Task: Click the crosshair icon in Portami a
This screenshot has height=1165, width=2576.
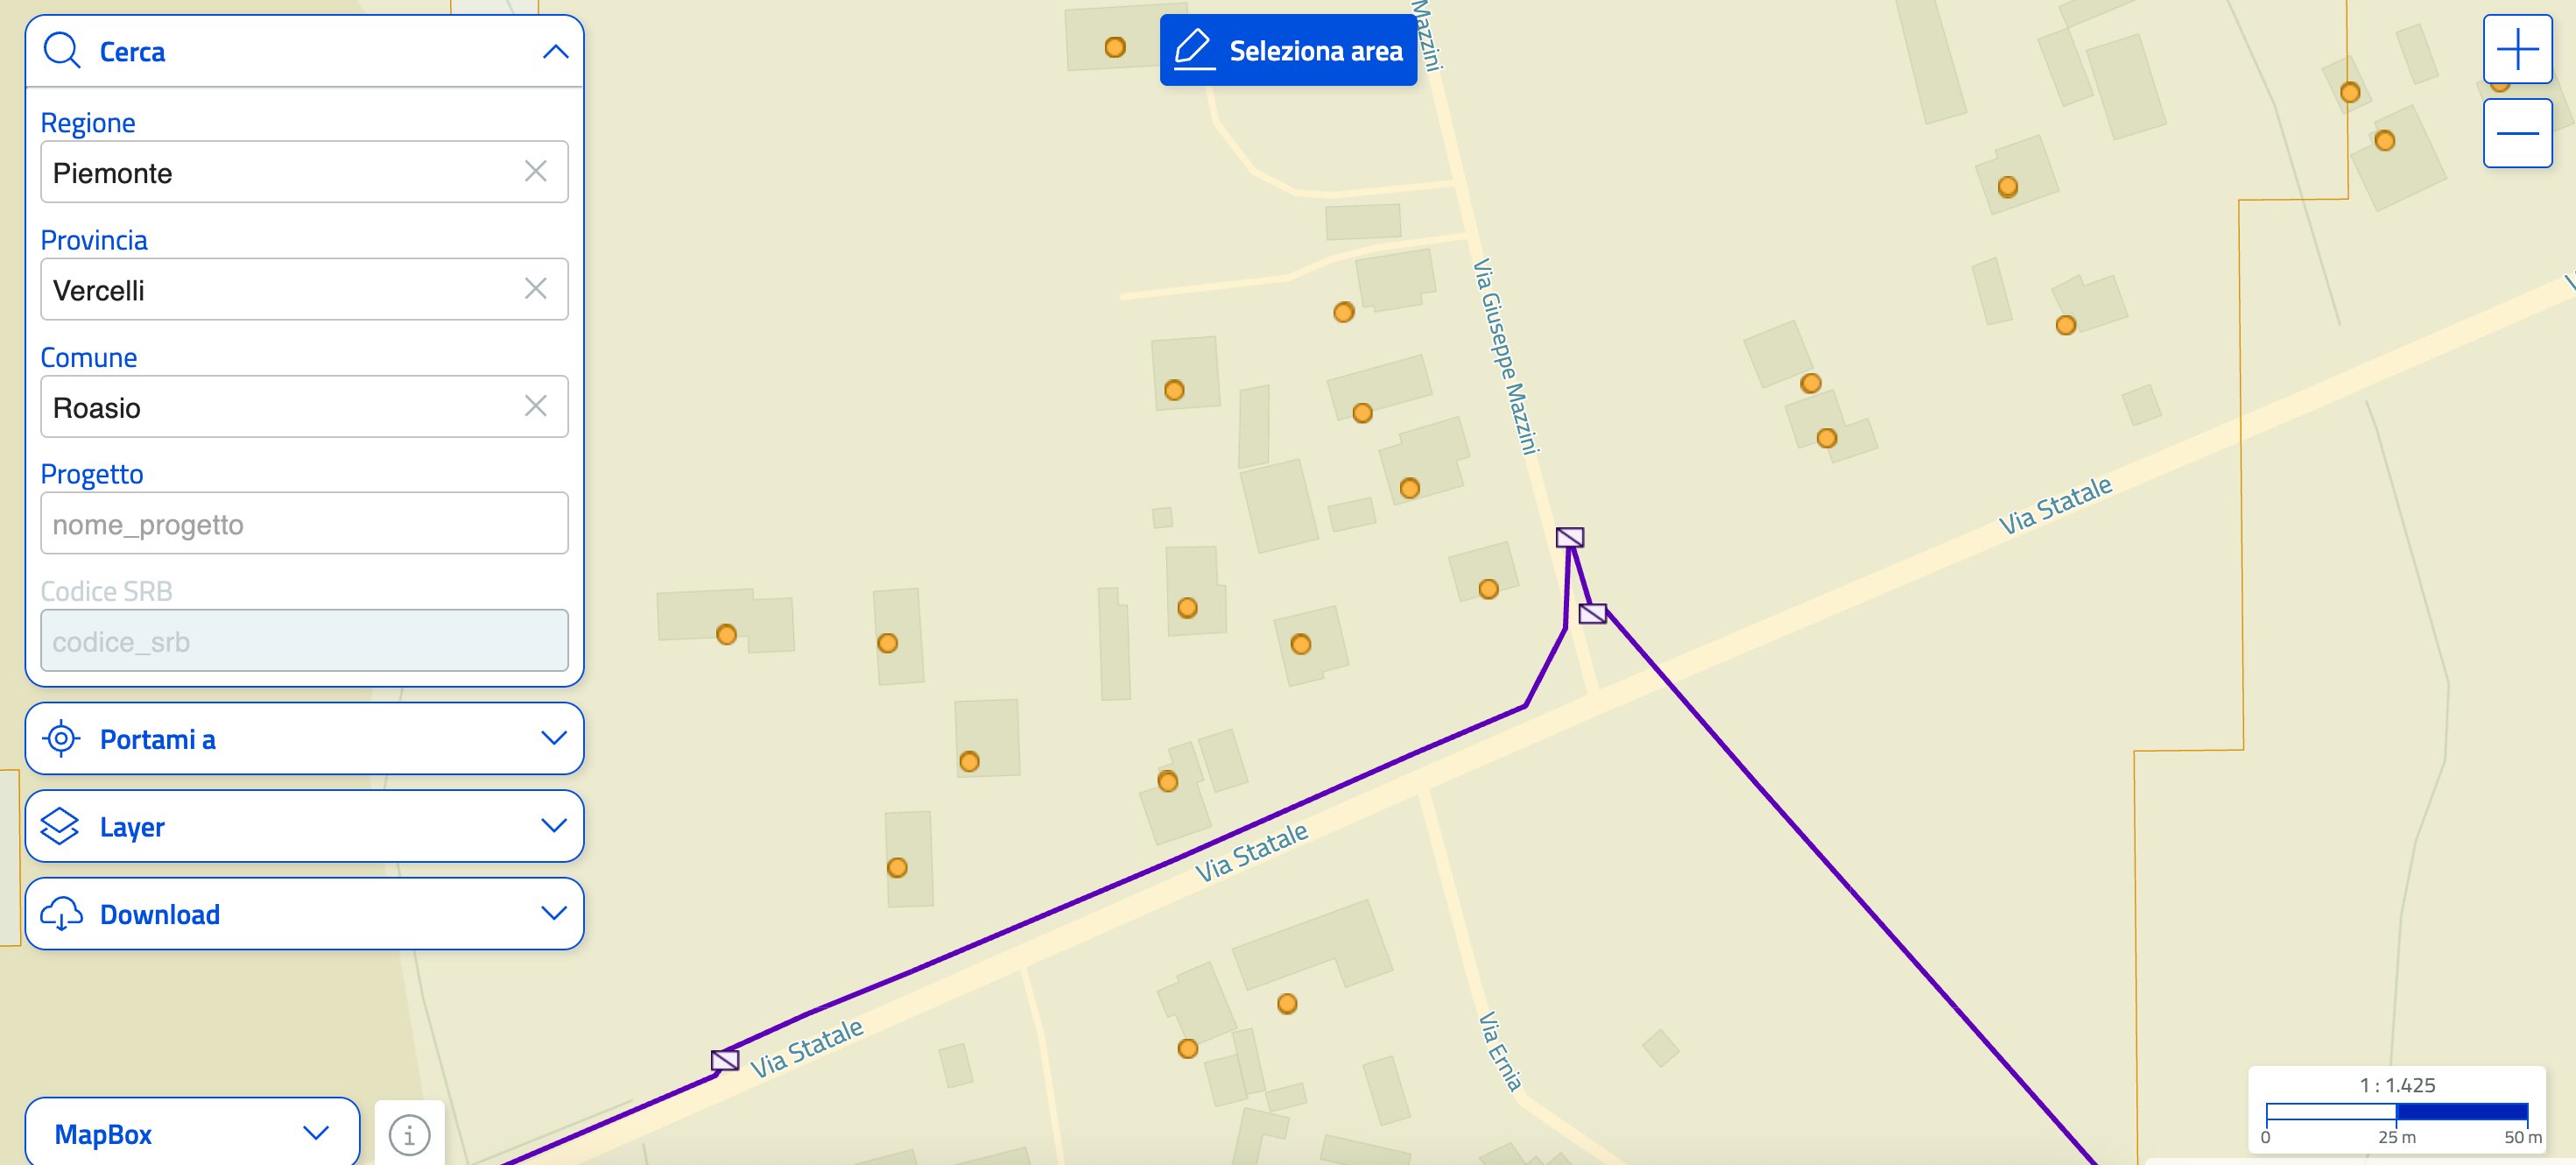Action: click(x=61, y=739)
